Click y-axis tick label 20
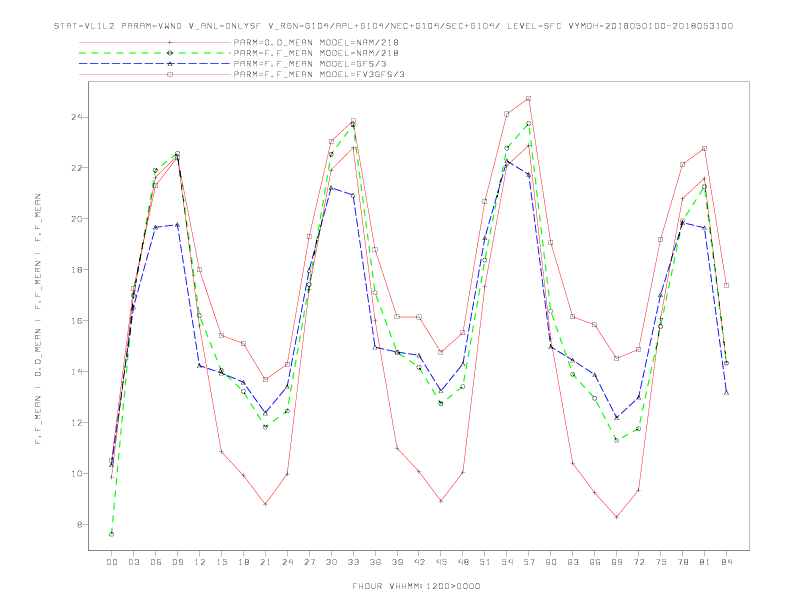The image size is (792, 612). pyautogui.click(x=77, y=219)
